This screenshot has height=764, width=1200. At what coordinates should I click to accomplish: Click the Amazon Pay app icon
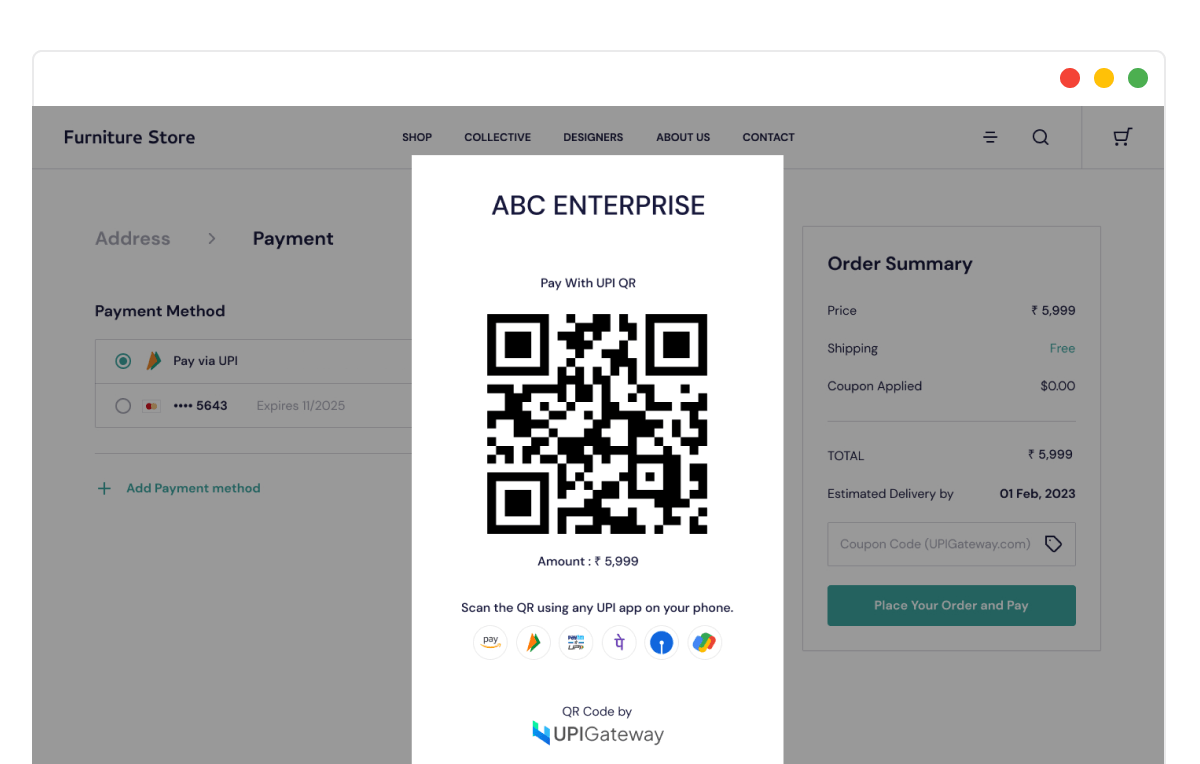(x=490, y=642)
